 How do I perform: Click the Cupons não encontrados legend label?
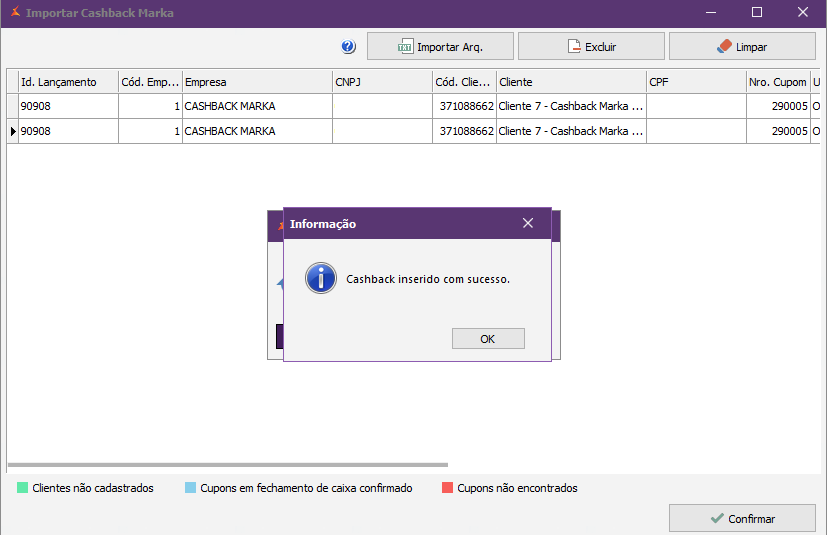click(x=517, y=488)
